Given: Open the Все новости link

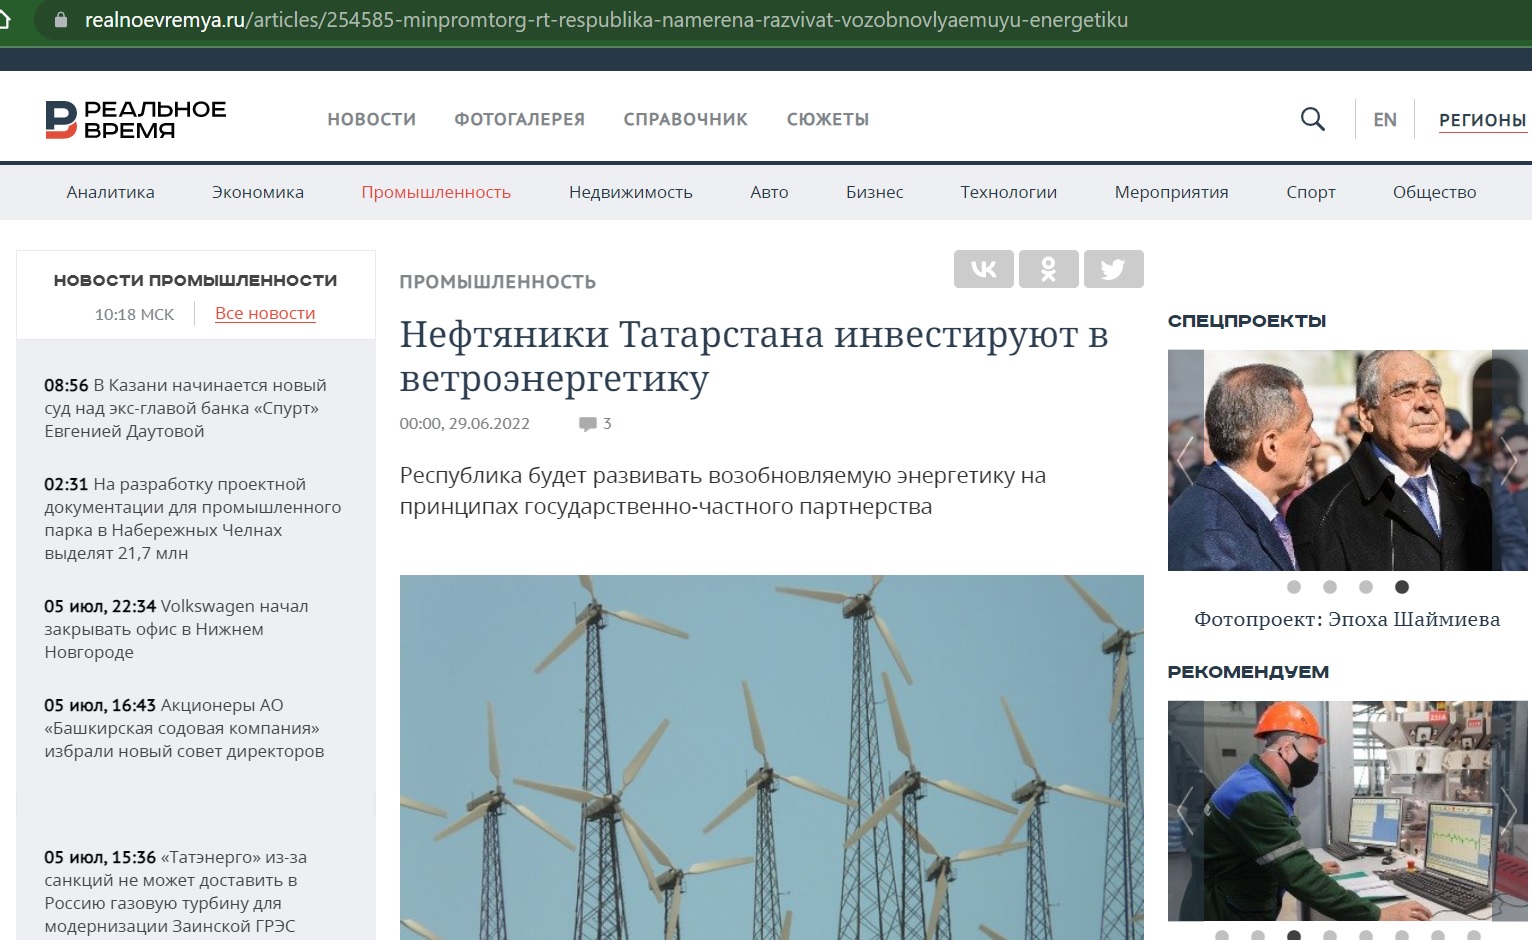Looking at the screenshot, I should tap(265, 313).
